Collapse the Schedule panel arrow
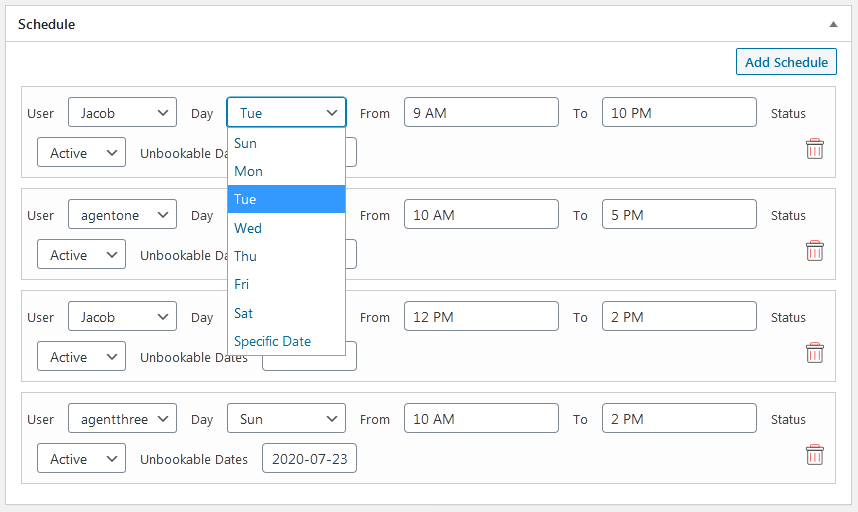Image resolution: width=858 pixels, height=512 pixels. 833,23
